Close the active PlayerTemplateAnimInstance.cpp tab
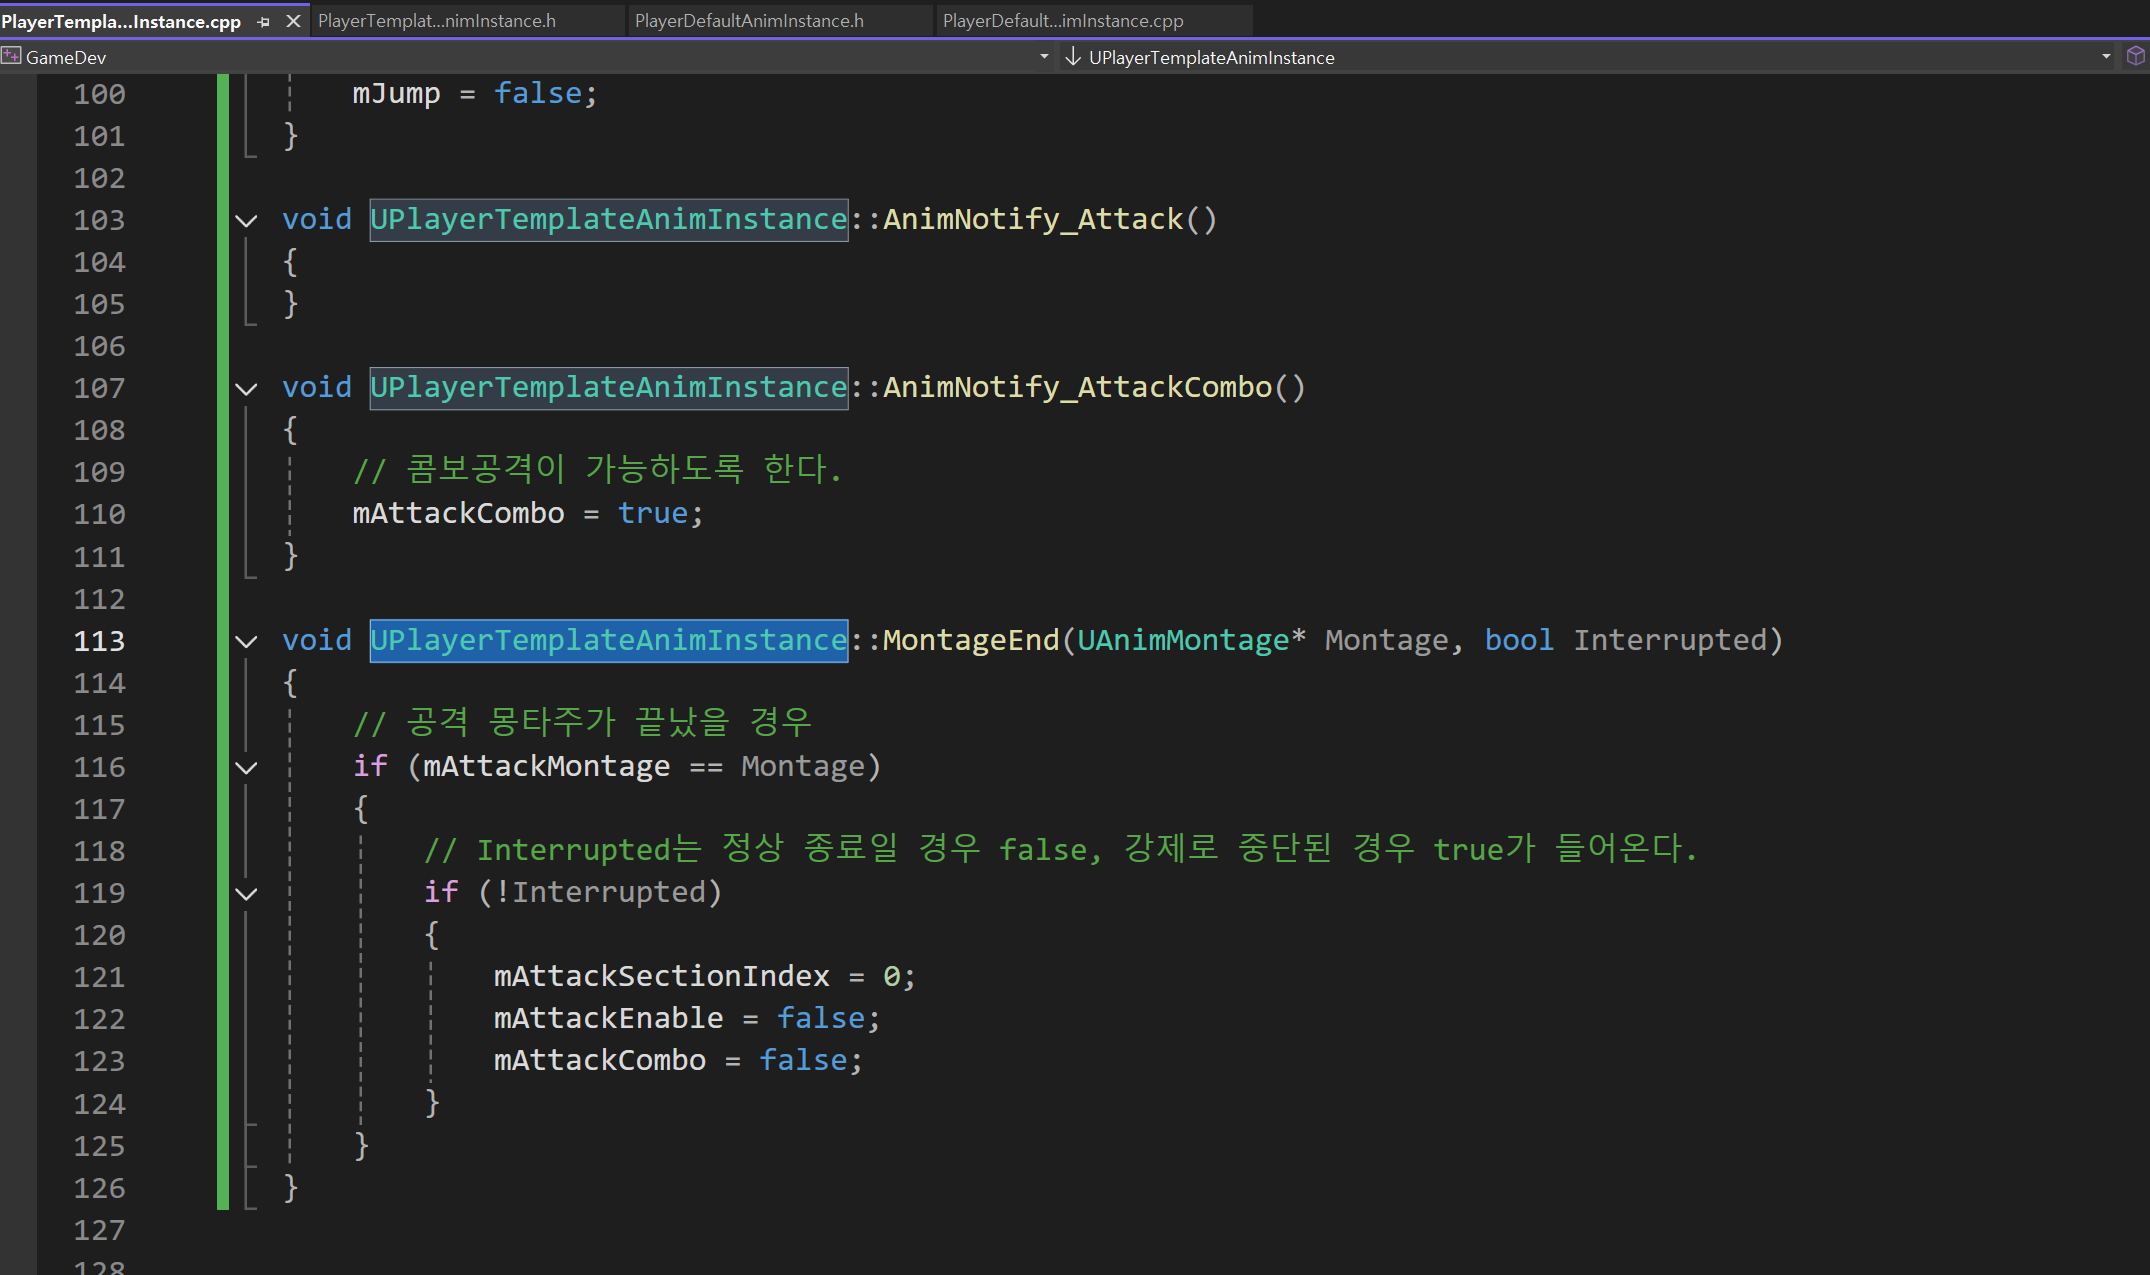Viewport: 2150px width, 1275px height. [293, 21]
